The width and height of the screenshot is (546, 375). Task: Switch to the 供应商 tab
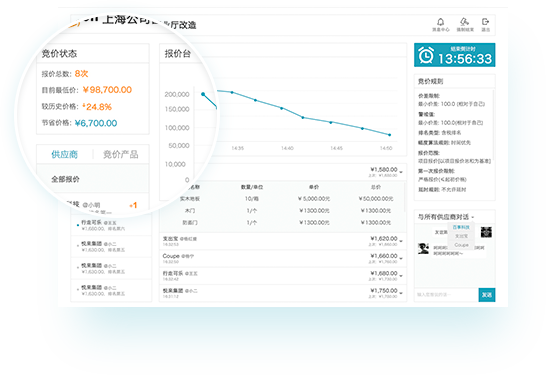[x=64, y=154]
